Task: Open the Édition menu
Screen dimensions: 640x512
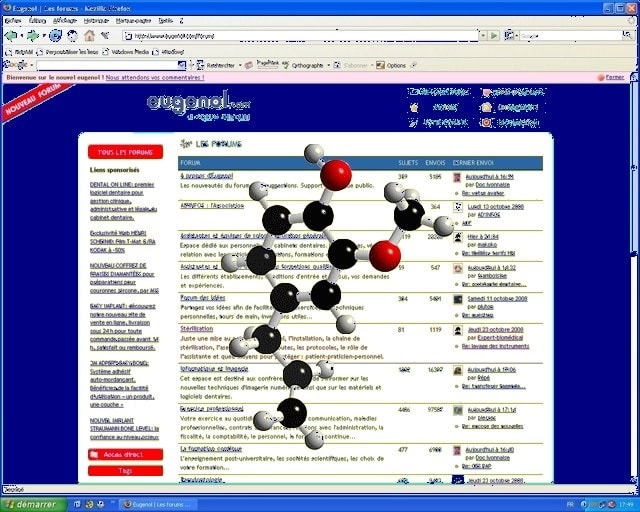Action: [38, 20]
